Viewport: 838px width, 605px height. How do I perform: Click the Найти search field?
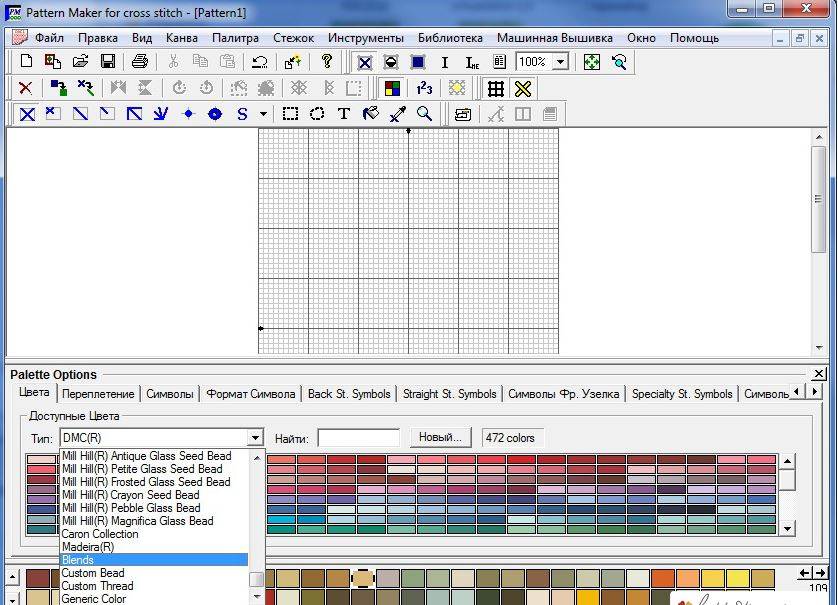pos(358,438)
